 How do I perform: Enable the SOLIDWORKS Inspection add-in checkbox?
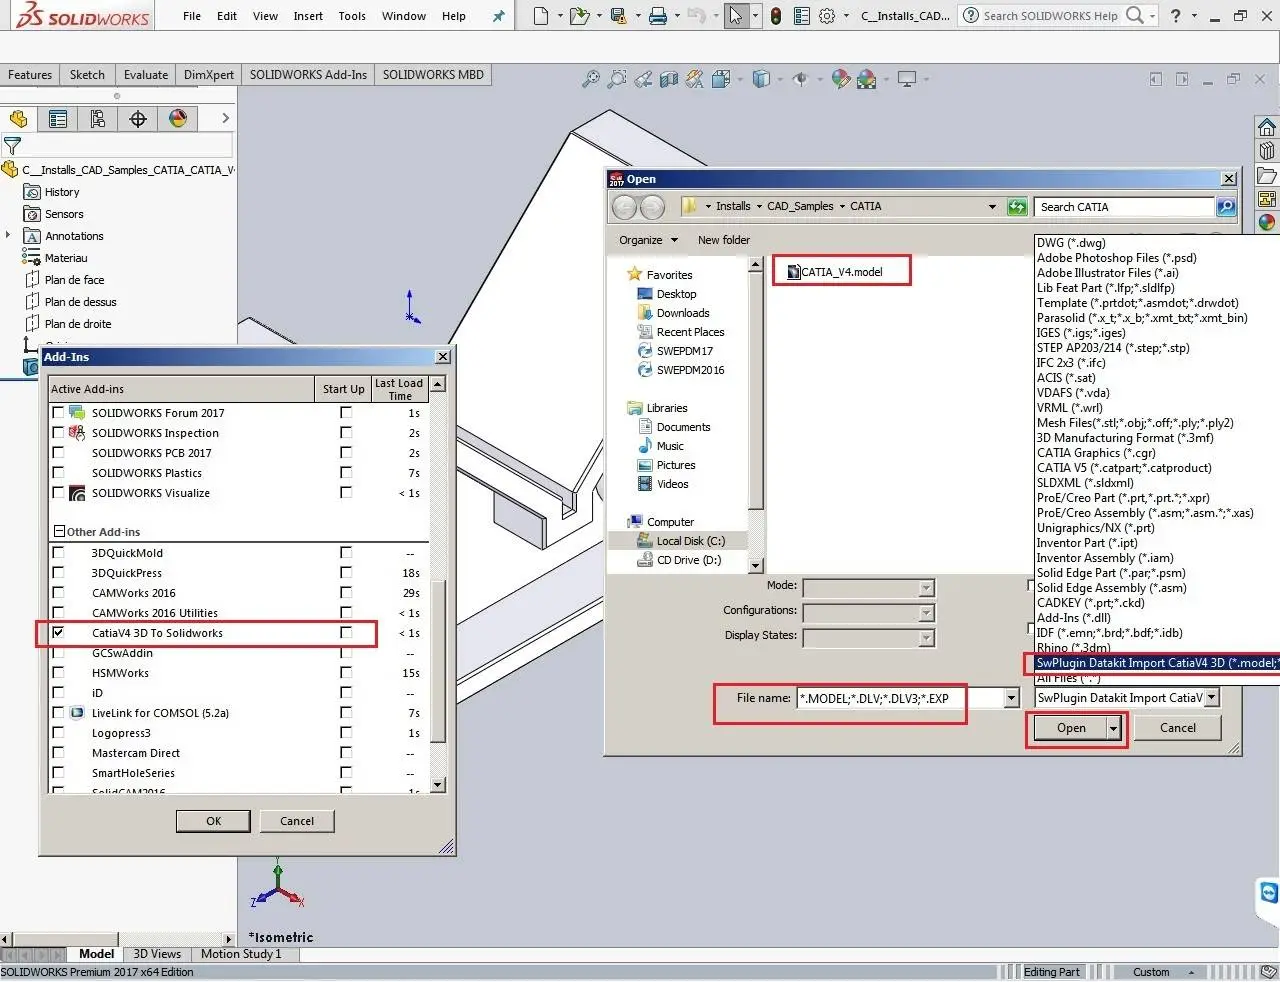58,432
